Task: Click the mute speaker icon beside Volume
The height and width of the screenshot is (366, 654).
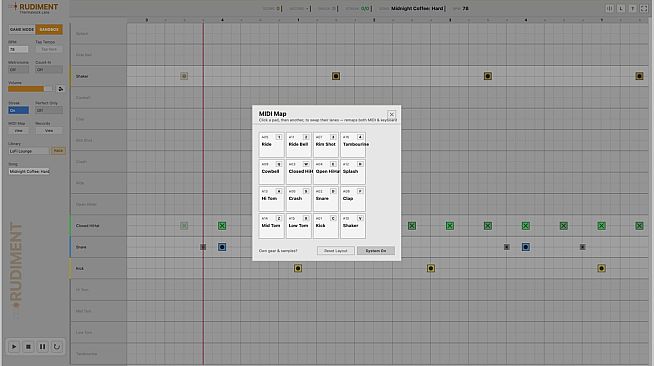Action: pos(60,89)
